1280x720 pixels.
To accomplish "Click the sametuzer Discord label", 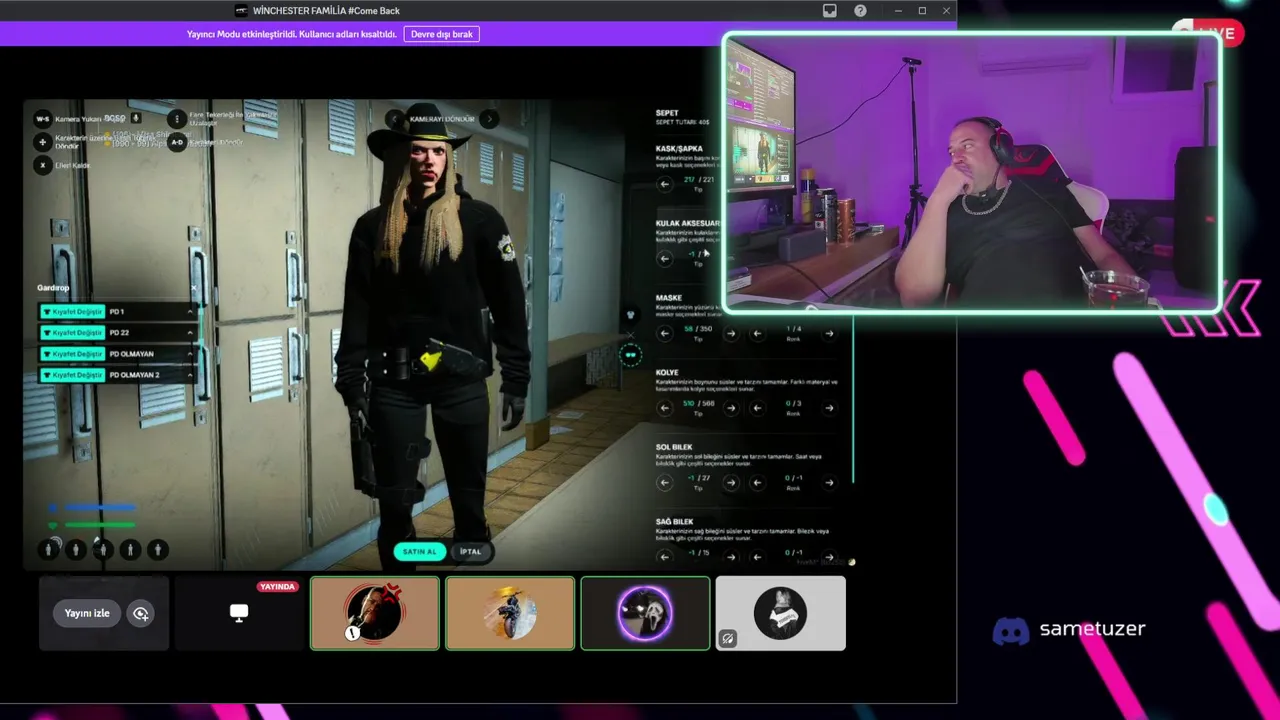I will click(1092, 629).
